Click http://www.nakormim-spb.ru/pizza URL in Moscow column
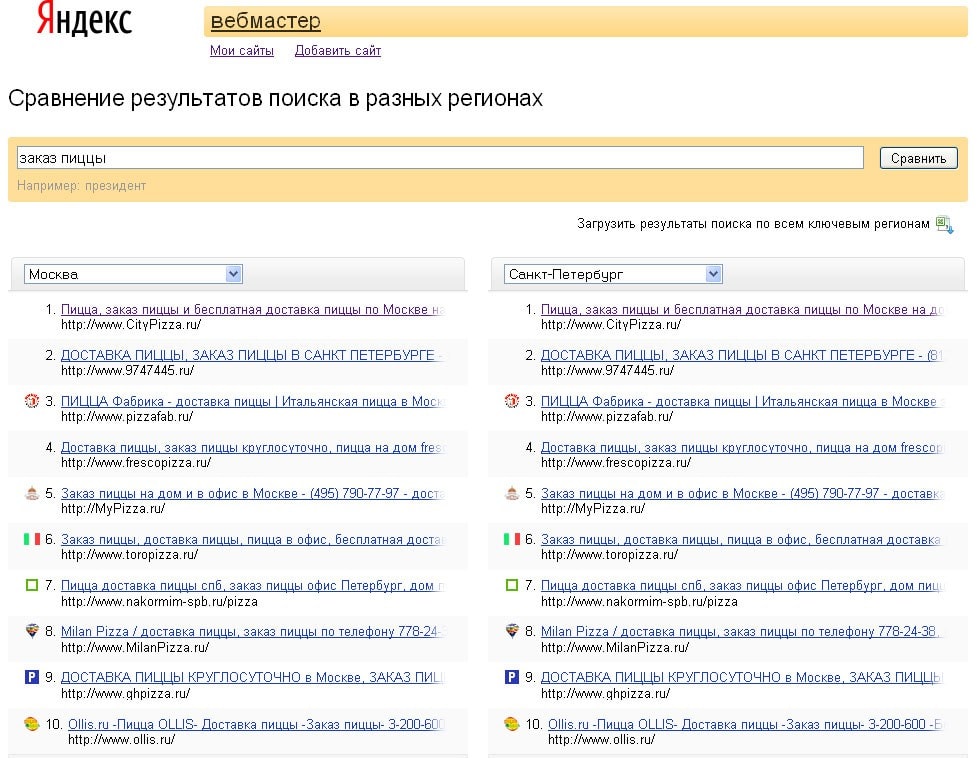 160,602
